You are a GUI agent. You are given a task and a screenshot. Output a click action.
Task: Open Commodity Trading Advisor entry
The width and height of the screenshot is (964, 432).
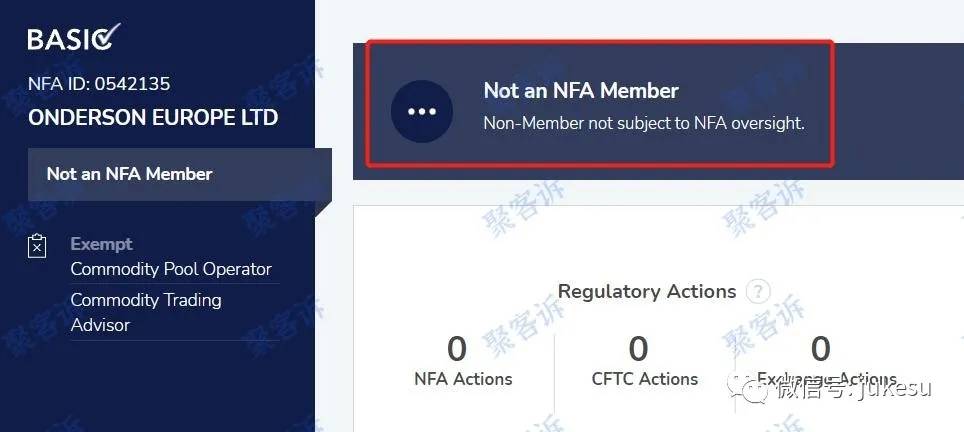pyautogui.click(x=146, y=312)
